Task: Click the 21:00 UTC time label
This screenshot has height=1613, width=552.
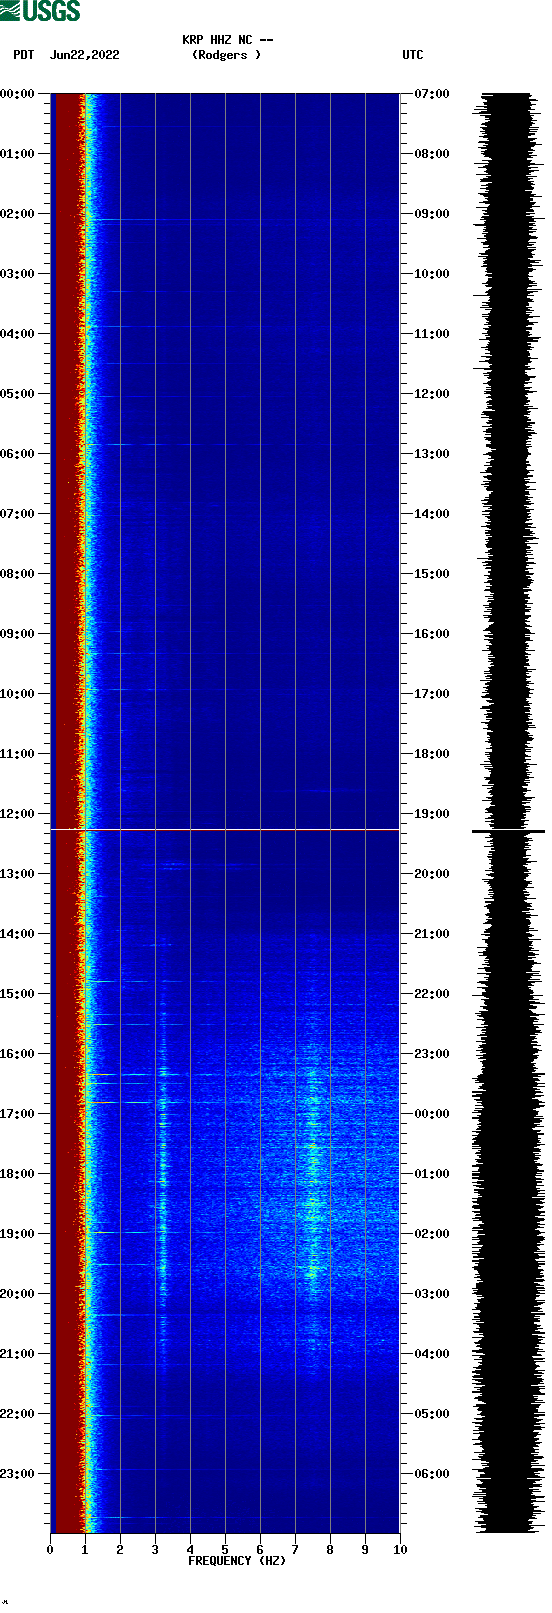Action: click(x=432, y=934)
